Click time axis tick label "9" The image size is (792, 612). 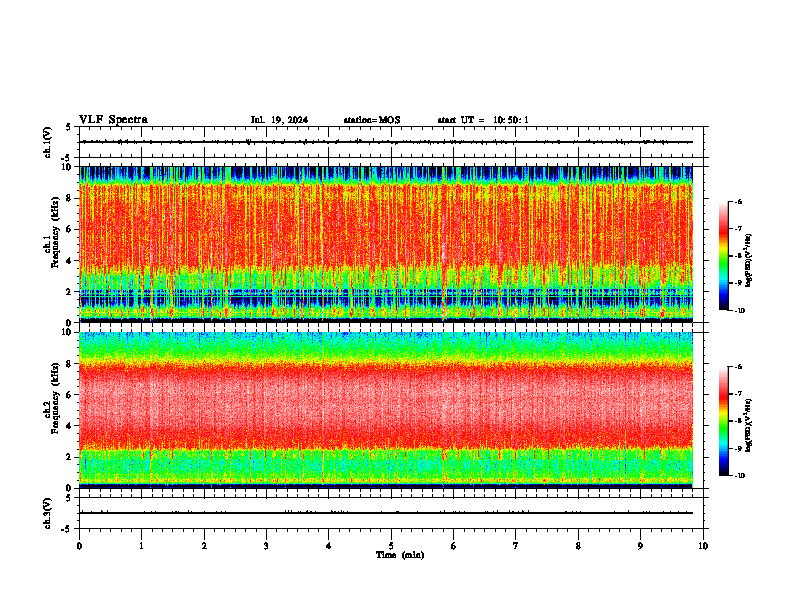click(640, 546)
